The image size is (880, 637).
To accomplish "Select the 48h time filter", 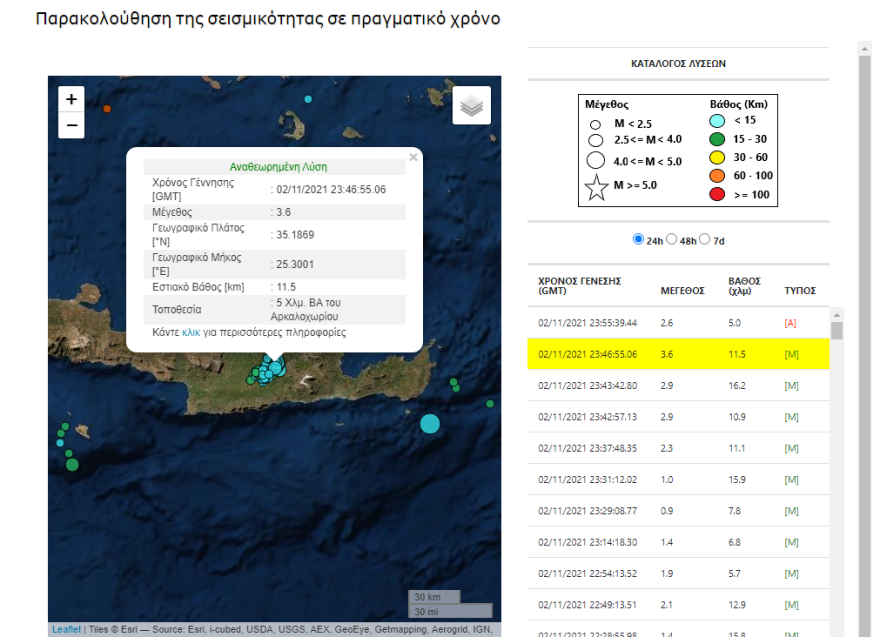I will click(671, 237).
